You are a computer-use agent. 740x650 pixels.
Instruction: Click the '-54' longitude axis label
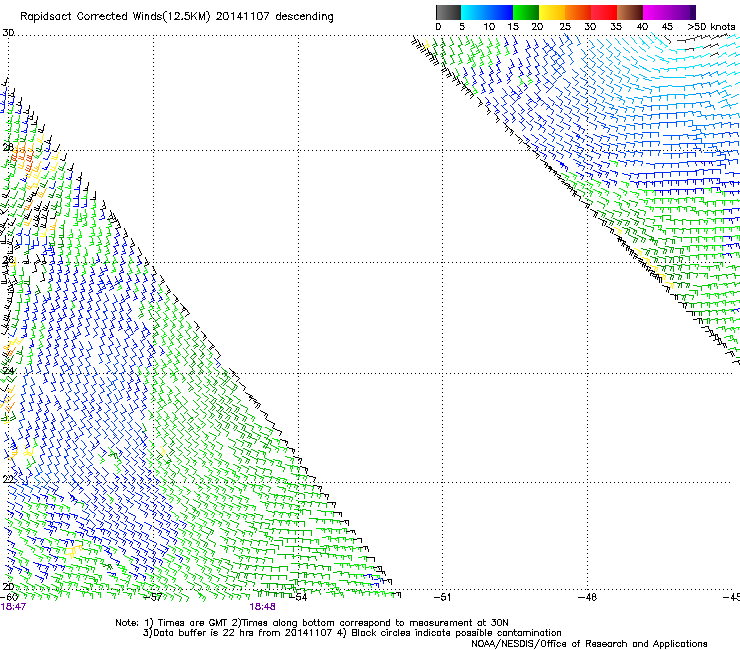click(298, 598)
